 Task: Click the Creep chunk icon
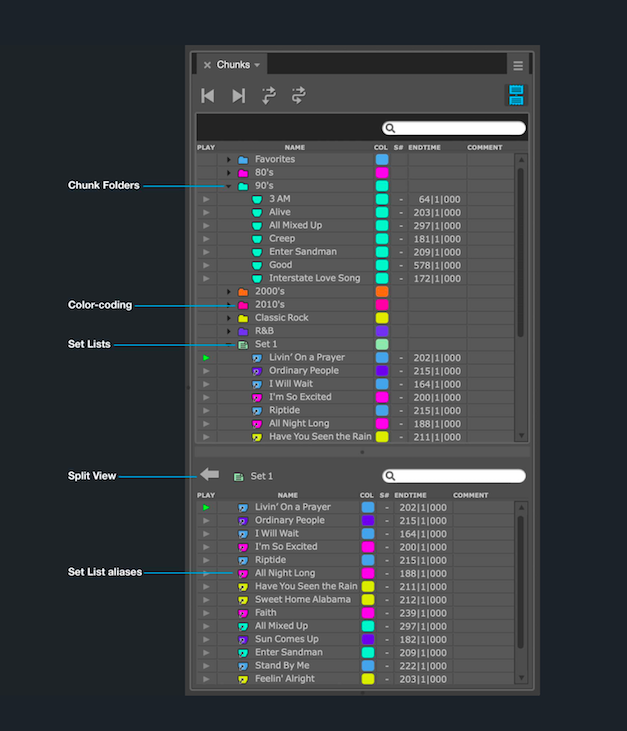256,239
